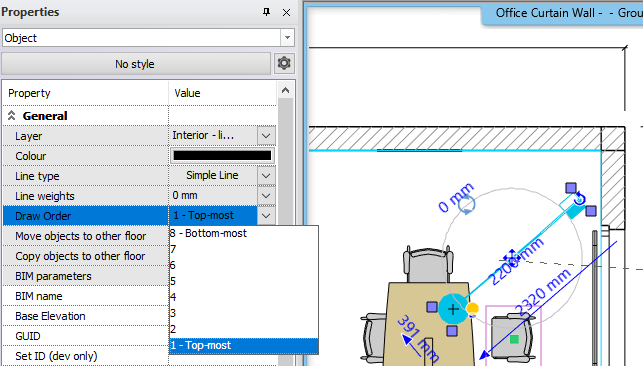This screenshot has width=643, height=366.
Task: Click the properties scrollbar up arrow
Action: [285, 91]
